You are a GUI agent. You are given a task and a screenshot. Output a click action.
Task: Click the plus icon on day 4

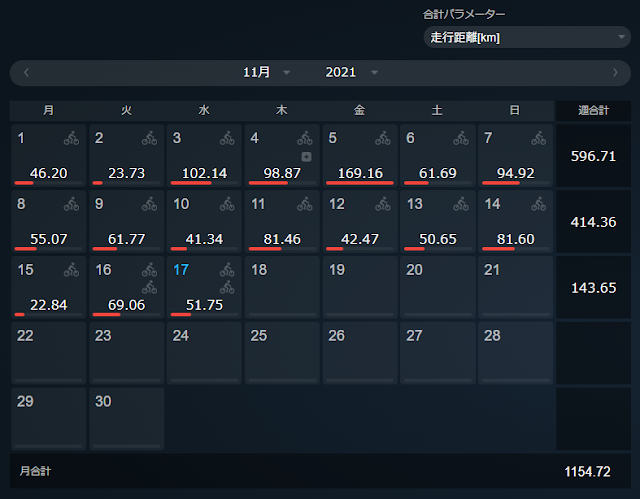click(x=307, y=157)
